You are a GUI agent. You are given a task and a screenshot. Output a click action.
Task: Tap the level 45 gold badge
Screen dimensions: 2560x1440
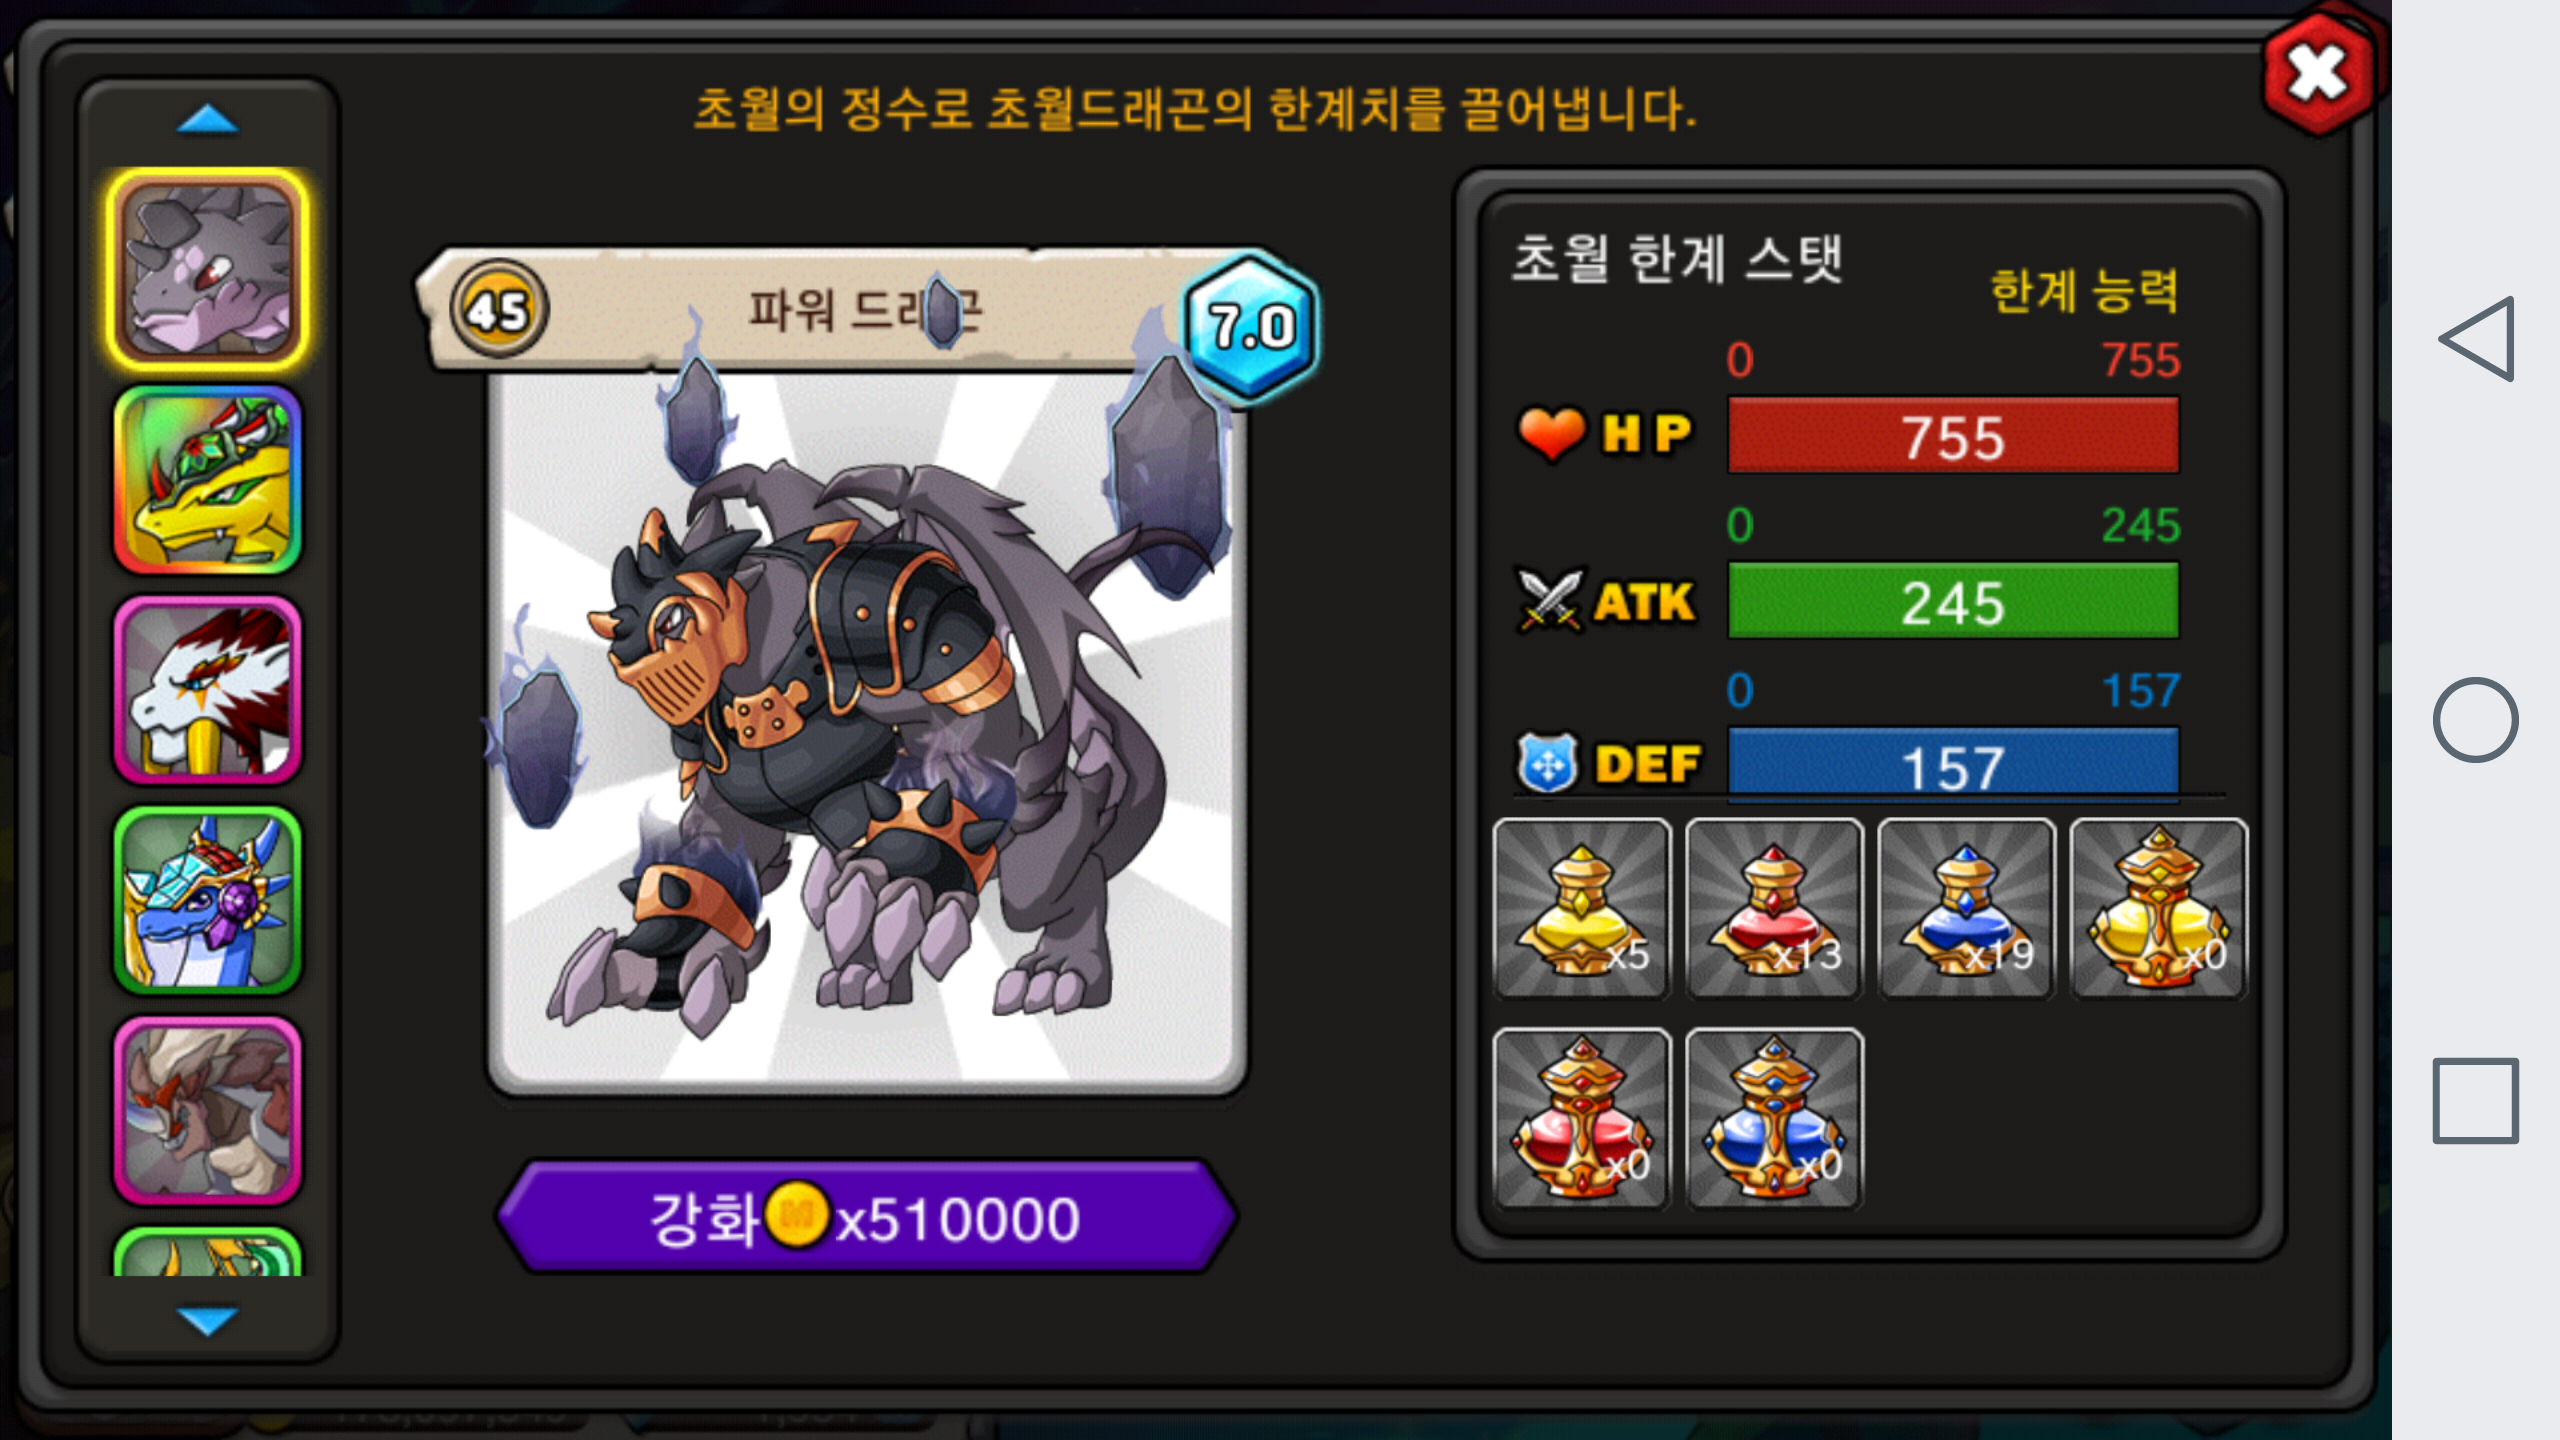click(x=498, y=309)
